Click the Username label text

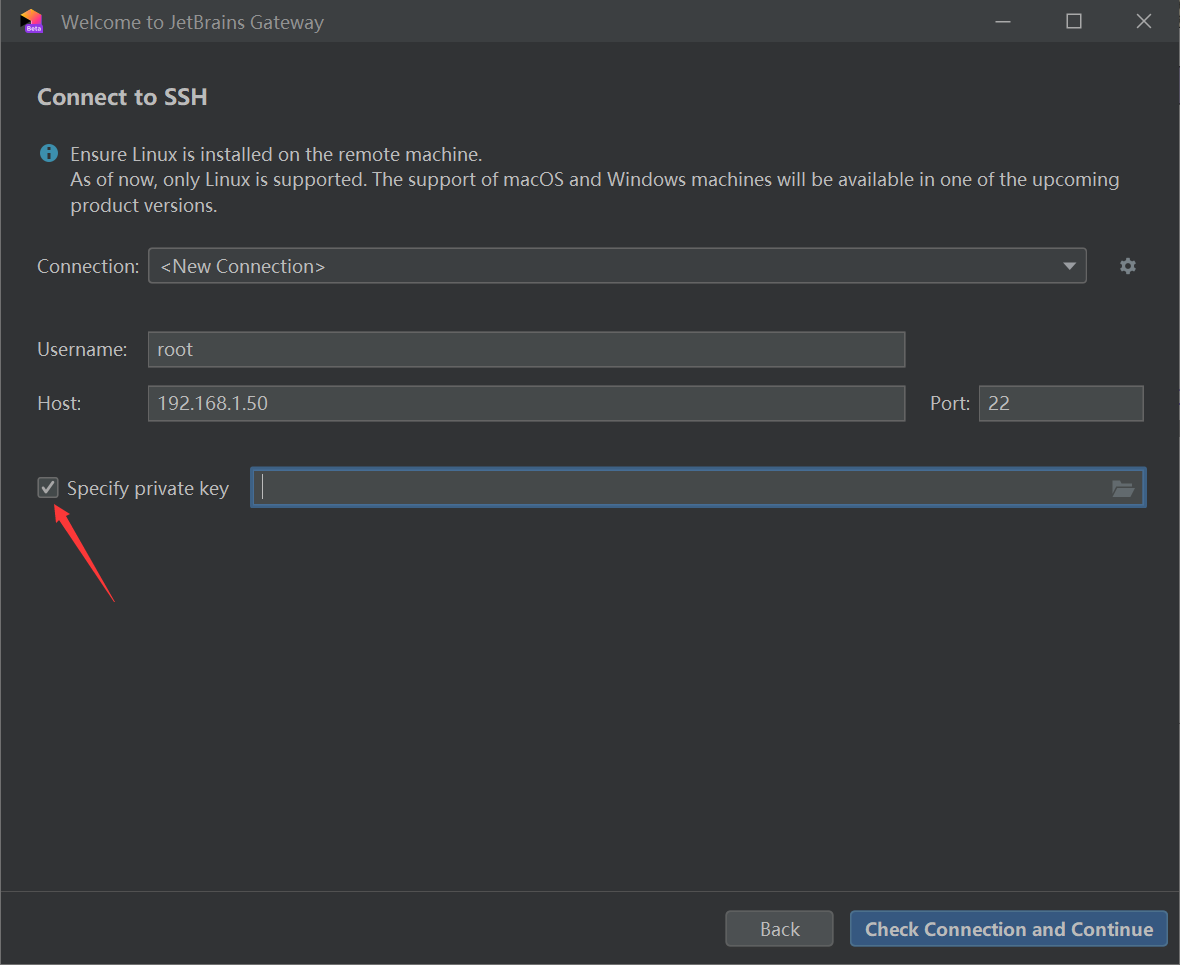click(82, 349)
